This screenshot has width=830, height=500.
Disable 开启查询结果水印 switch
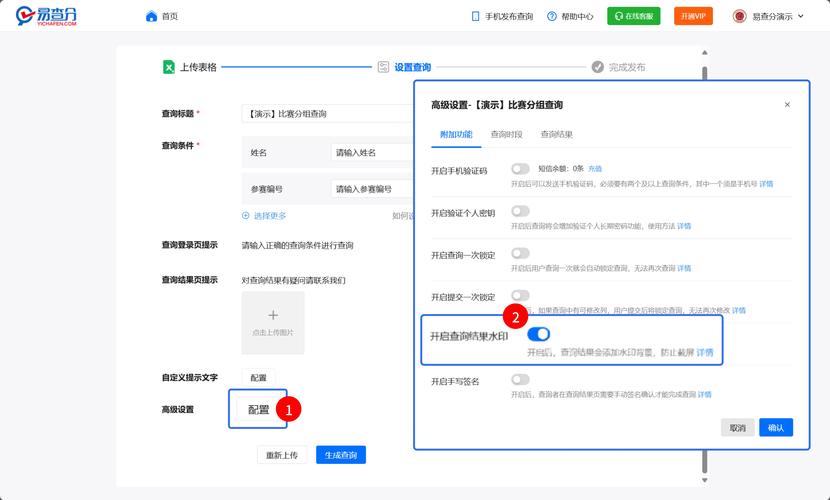click(x=539, y=334)
